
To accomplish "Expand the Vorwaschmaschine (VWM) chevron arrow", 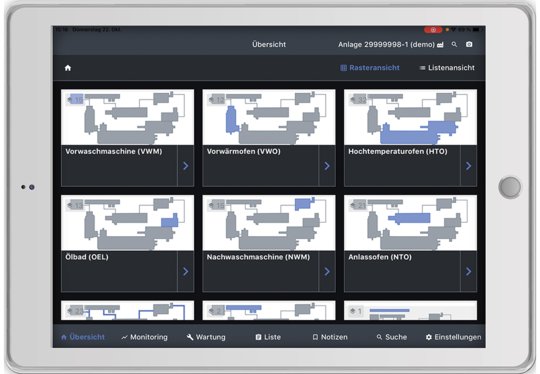I will (x=186, y=166).
